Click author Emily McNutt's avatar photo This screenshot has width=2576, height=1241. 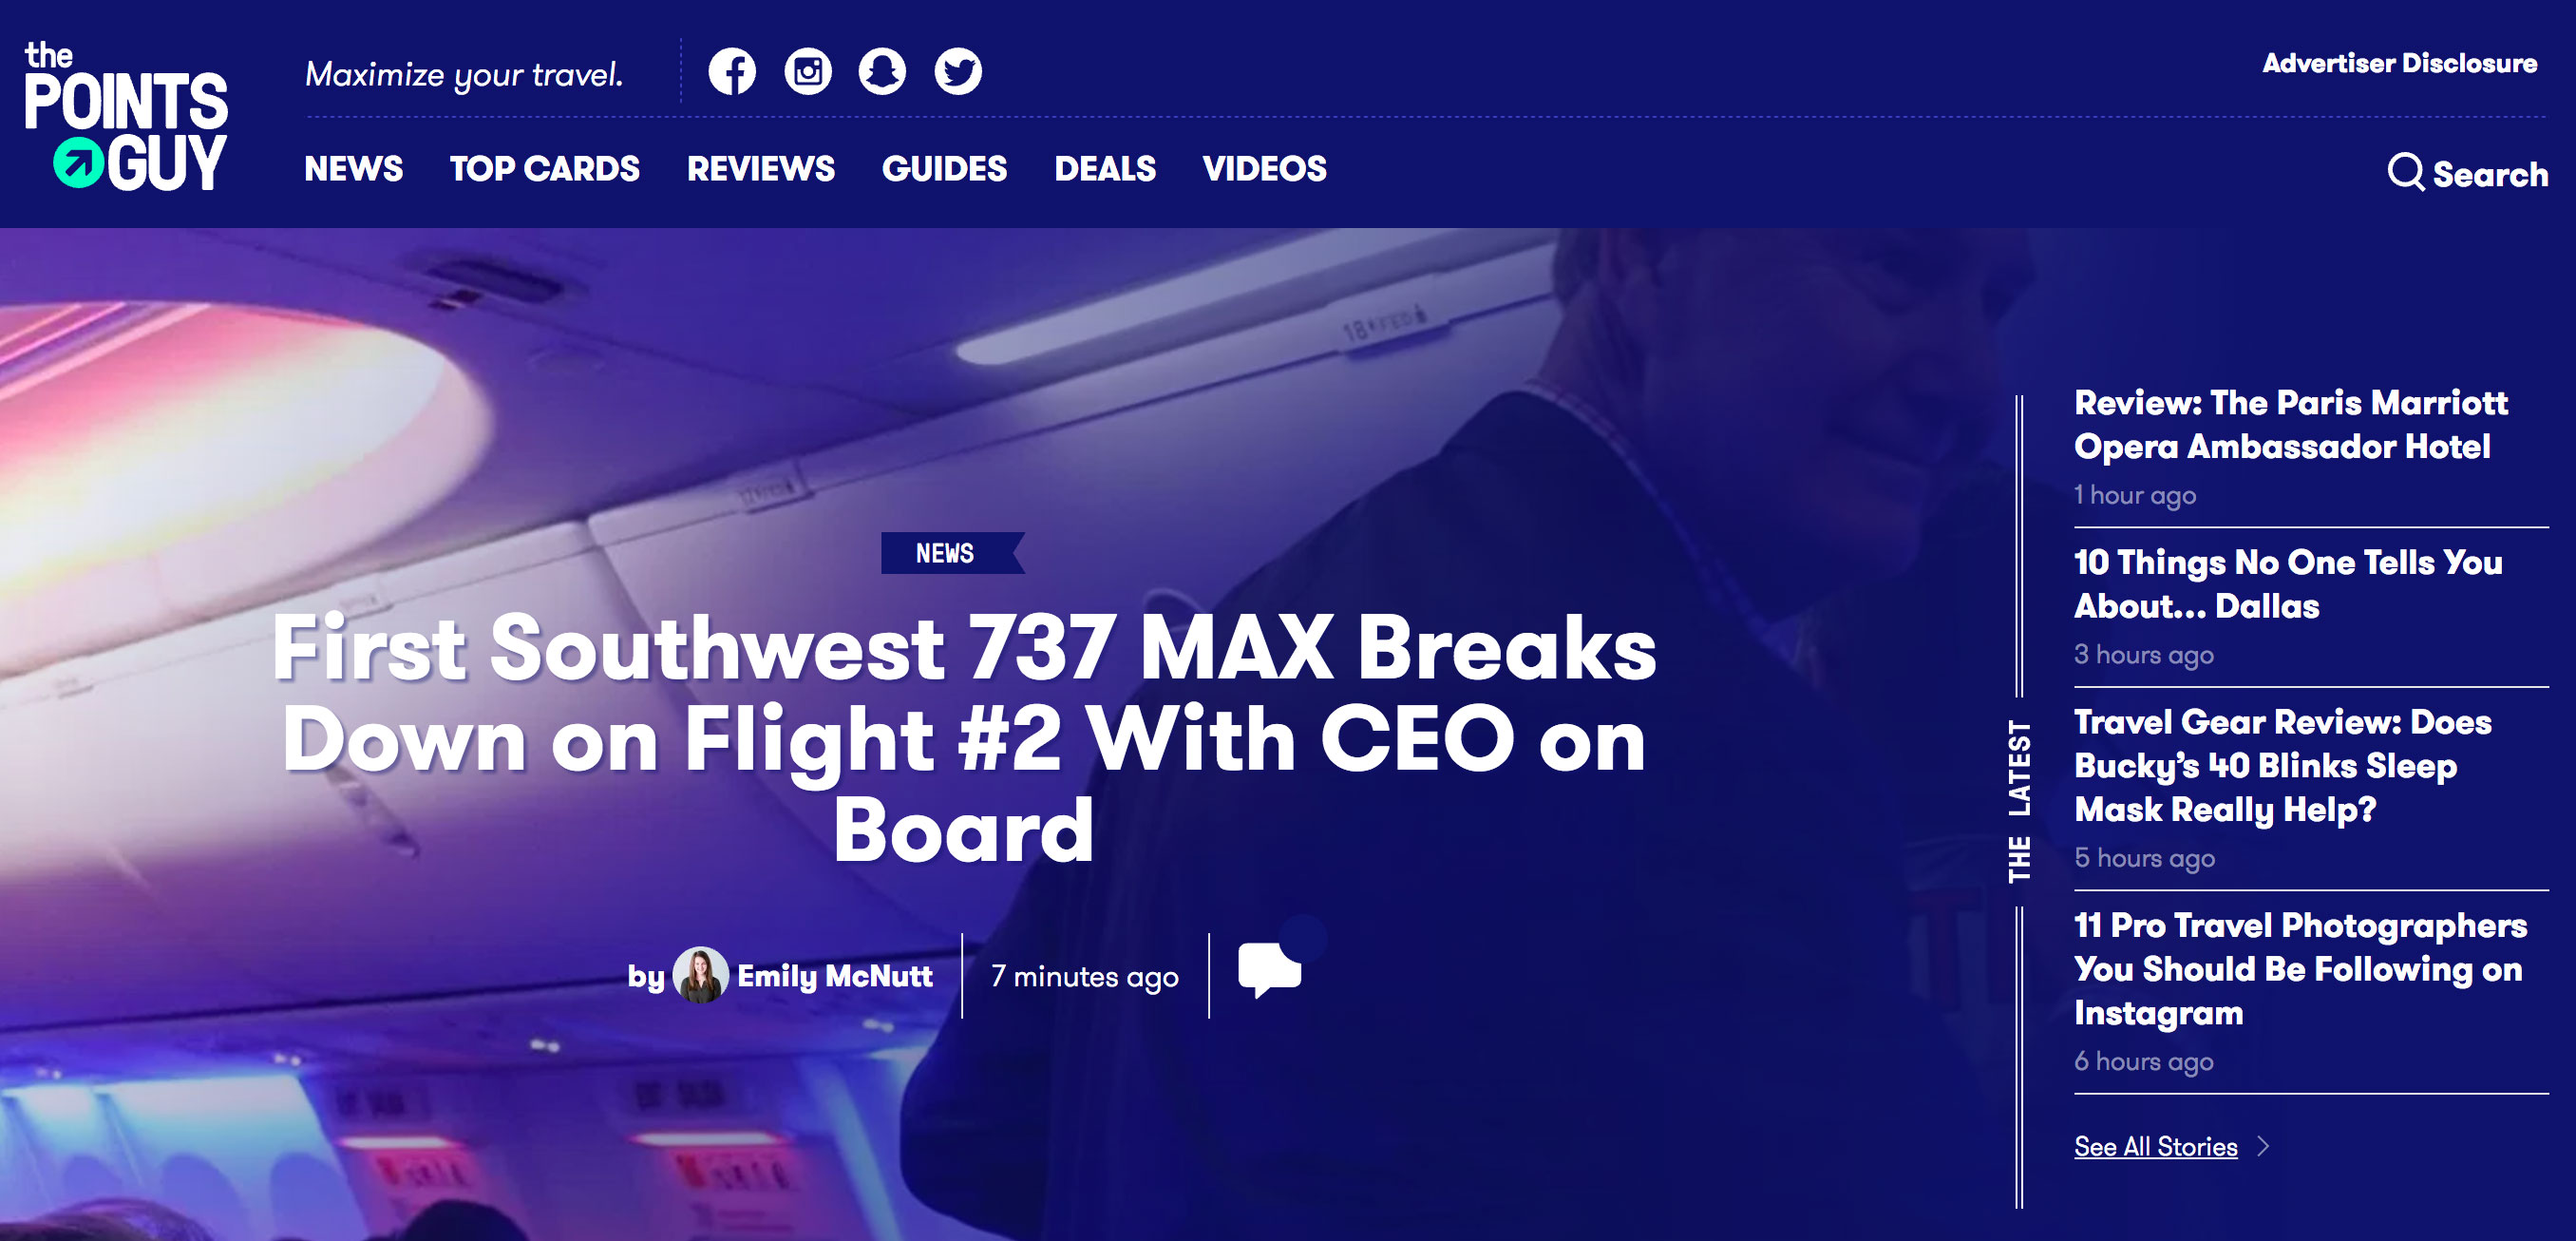click(700, 975)
